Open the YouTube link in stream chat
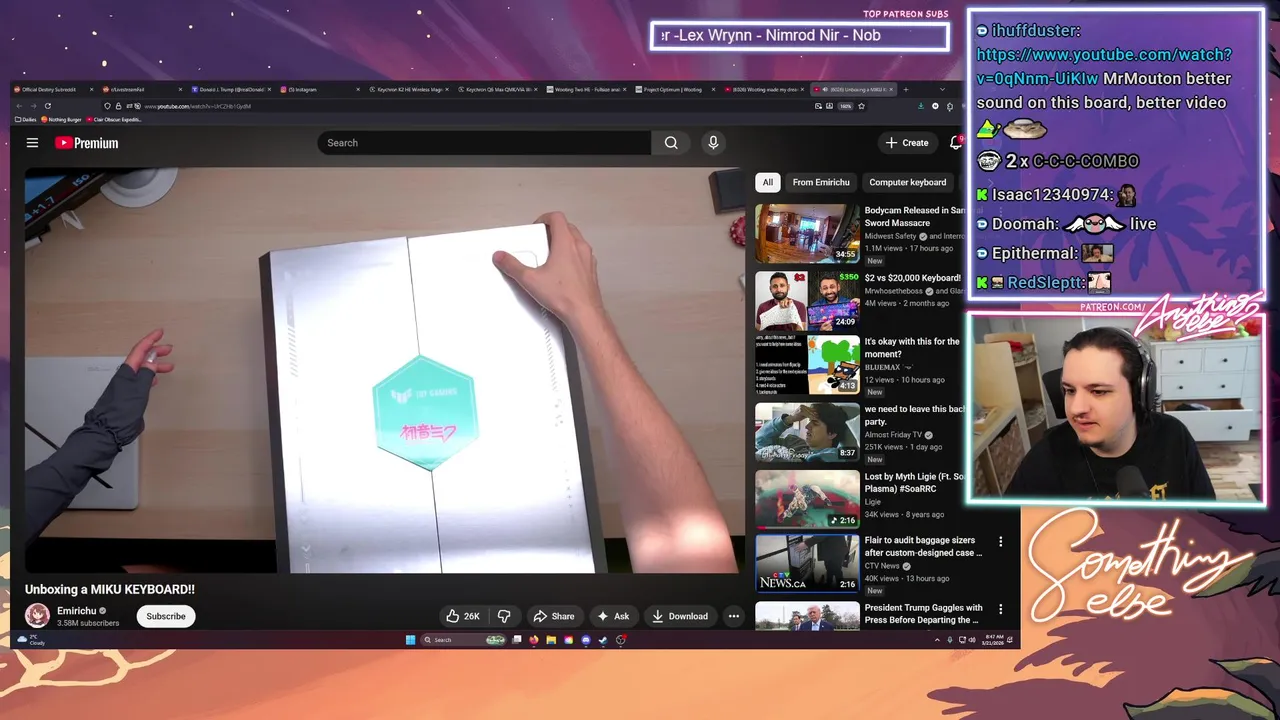Viewport: 1280px width, 720px height. (x=1104, y=66)
